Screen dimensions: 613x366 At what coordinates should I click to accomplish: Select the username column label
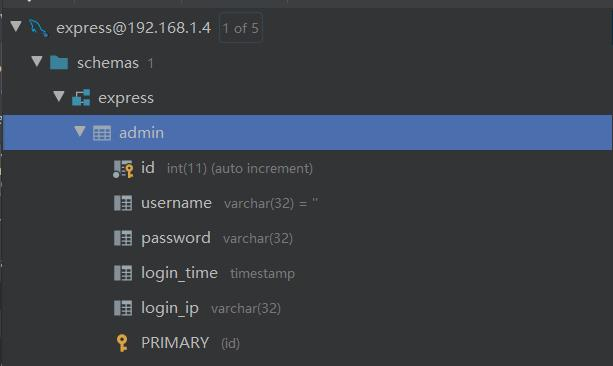[176, 203]
